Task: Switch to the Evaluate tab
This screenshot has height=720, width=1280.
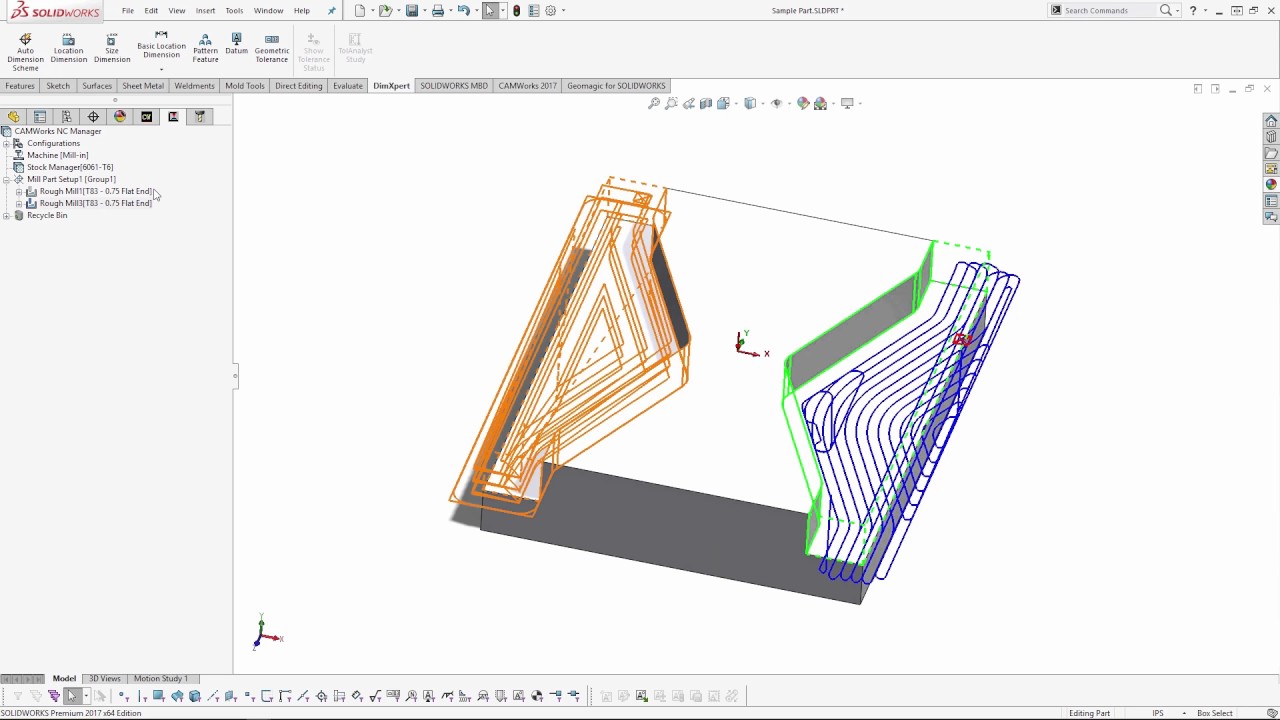Action: (x=348, y=86)
